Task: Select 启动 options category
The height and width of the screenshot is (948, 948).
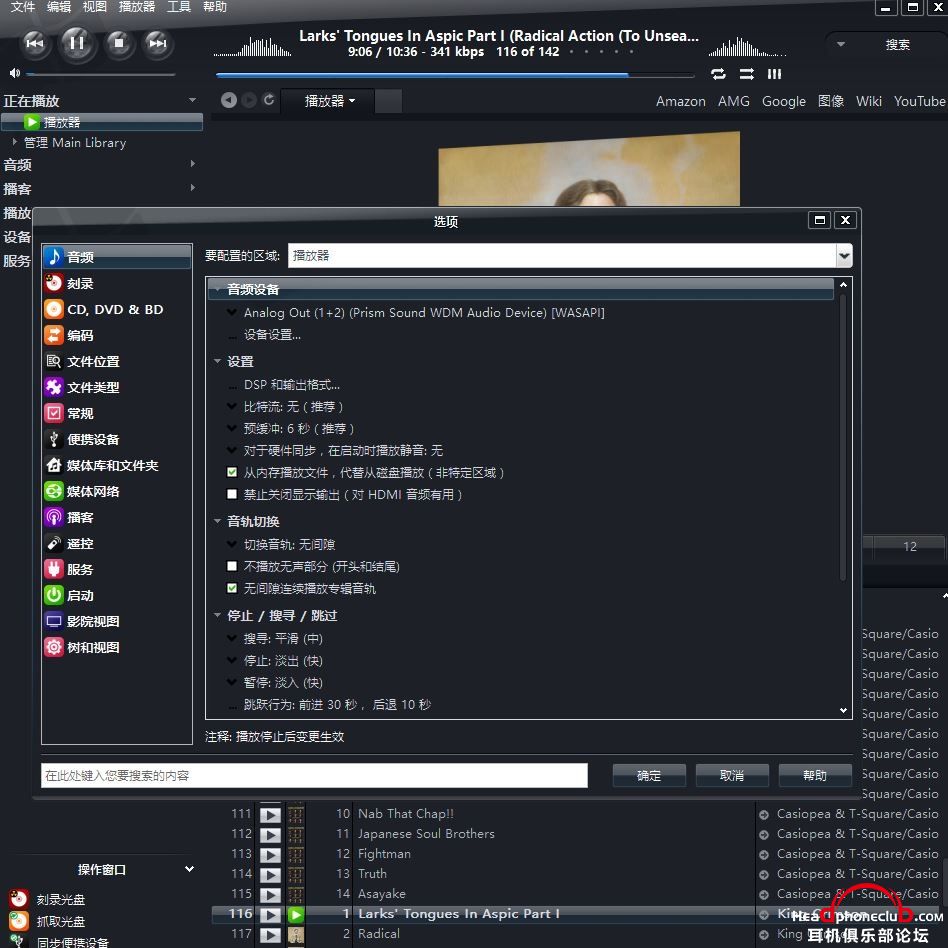Action: pyautogui.click(x=117, y=595)
